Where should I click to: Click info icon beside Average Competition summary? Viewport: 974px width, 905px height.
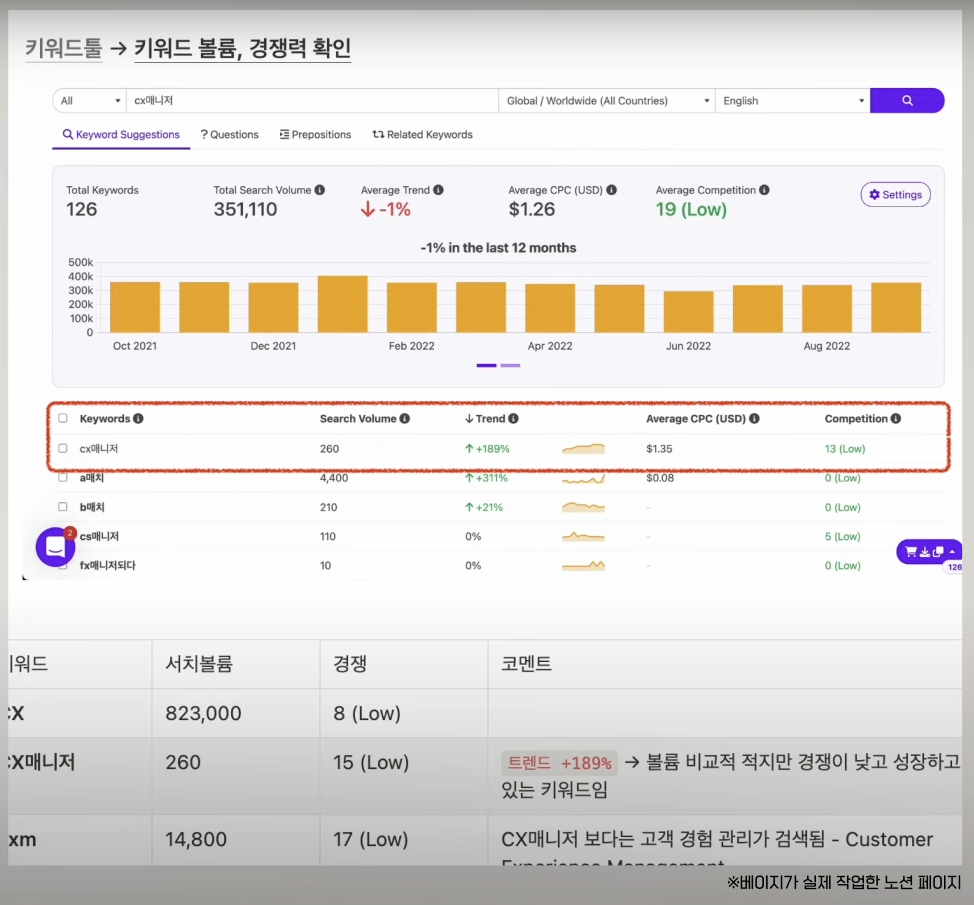(765, 190)
